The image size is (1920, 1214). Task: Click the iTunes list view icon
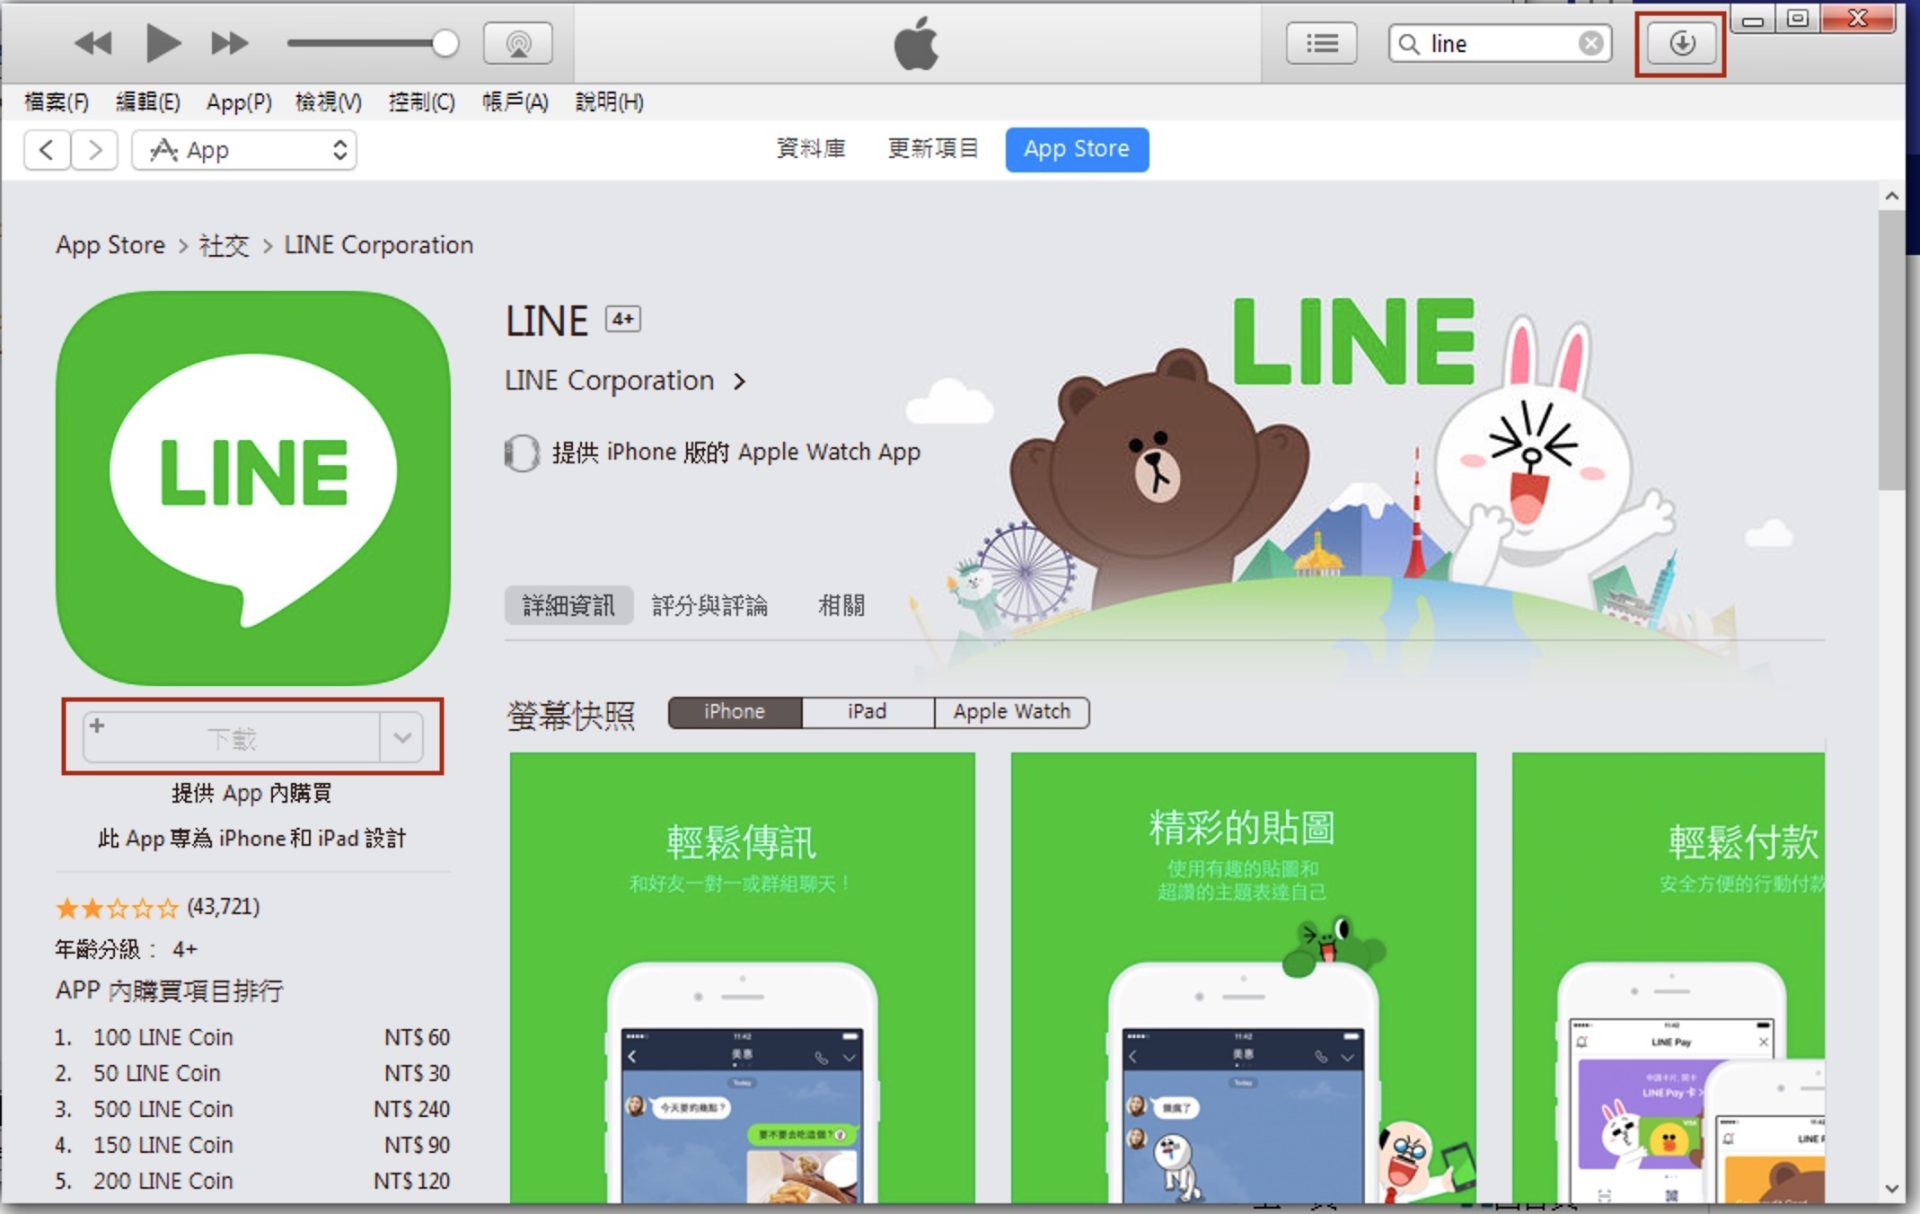point(1319,41)
